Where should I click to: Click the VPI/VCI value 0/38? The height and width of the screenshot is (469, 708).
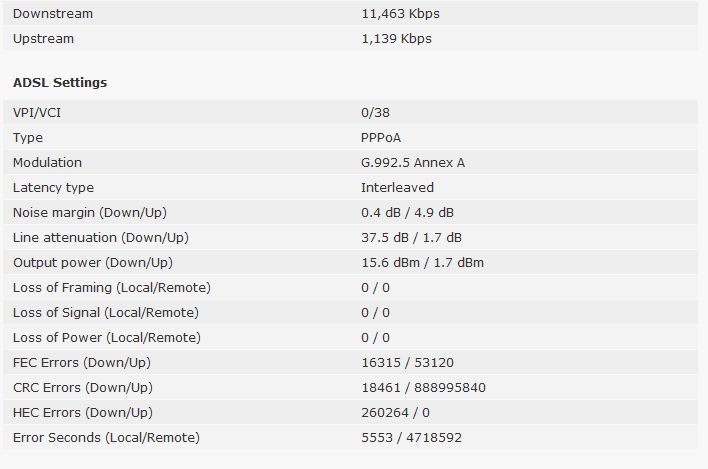(375, 112)
